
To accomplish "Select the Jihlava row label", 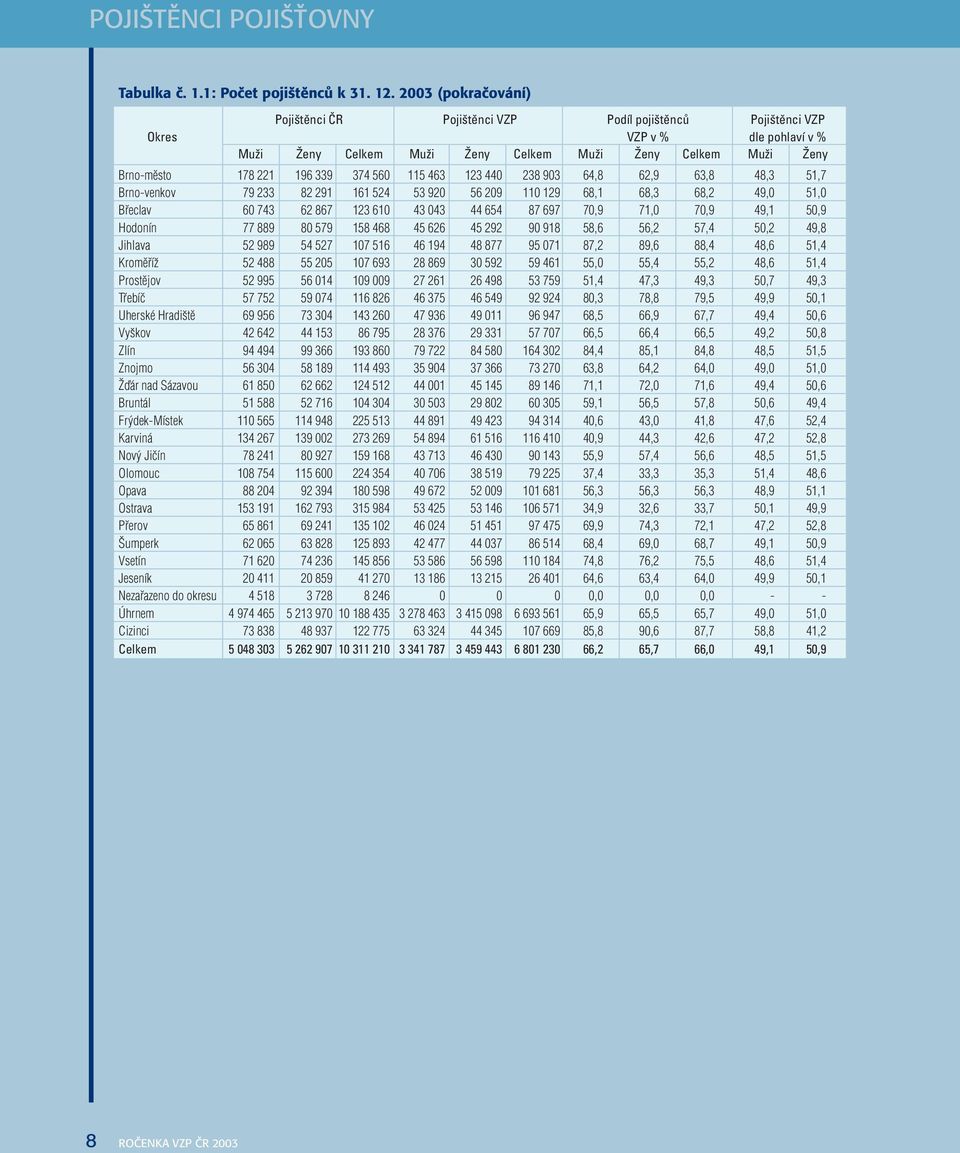I will click(135, 246).
